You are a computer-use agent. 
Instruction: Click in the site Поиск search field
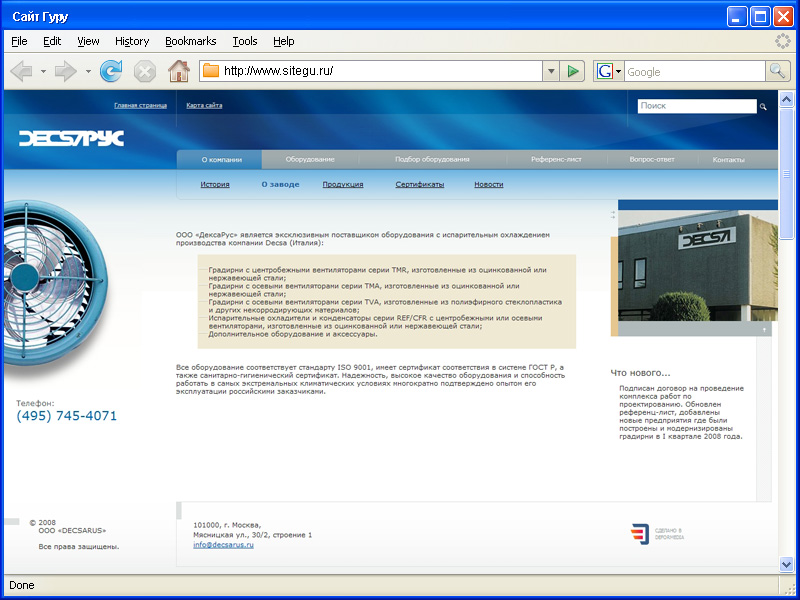pyautogui.click(x=697, y=106)
